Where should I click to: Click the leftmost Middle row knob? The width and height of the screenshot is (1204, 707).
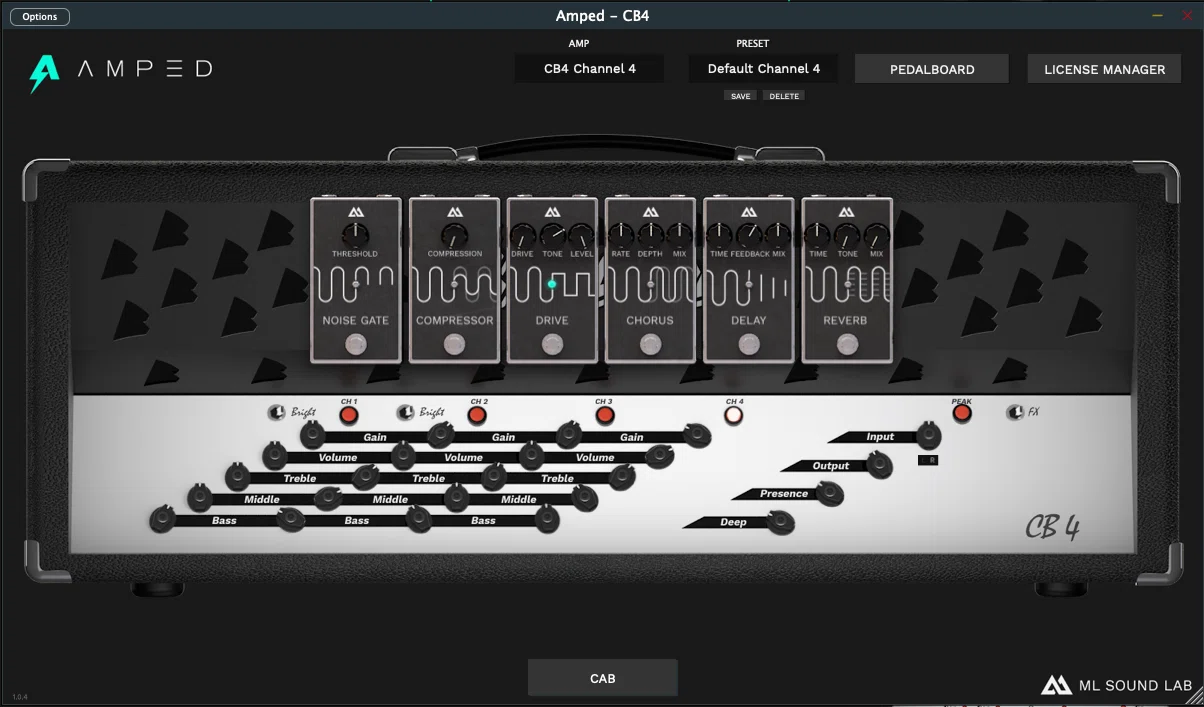click(200, 497)
